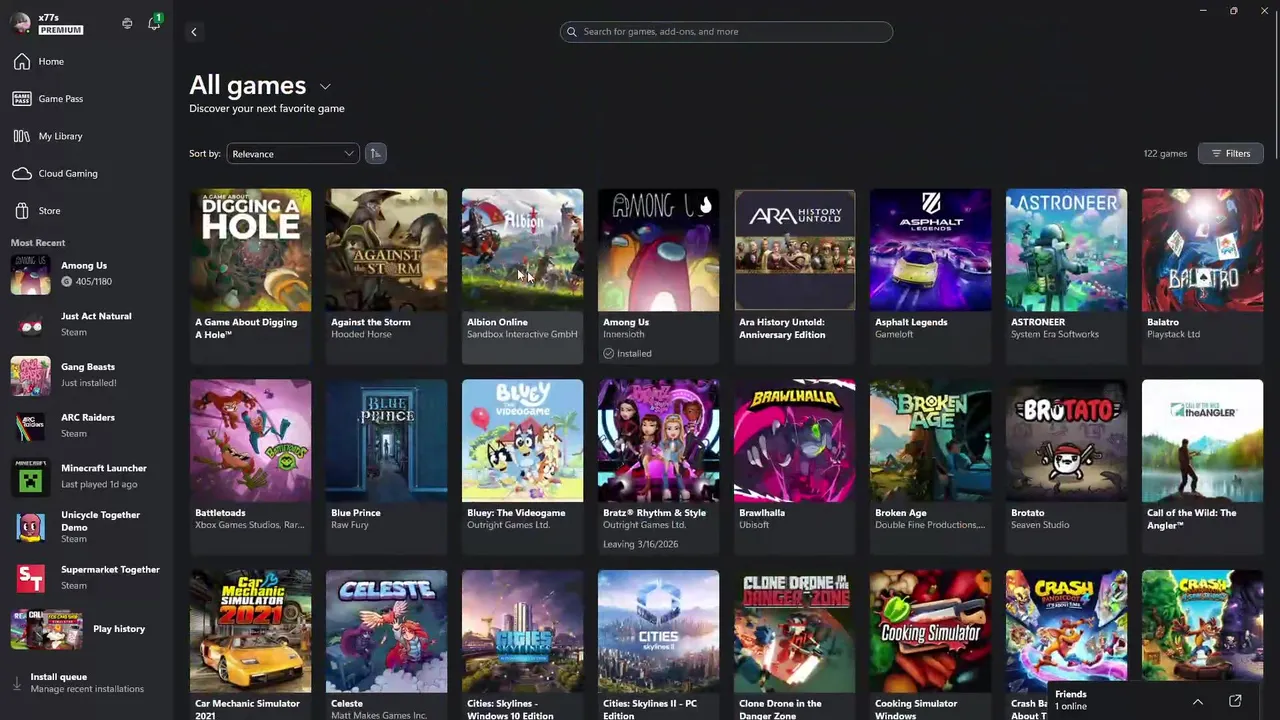Open Clone Drone in the Danger Zone tile
1280x720 pixels.
[795, 645]
